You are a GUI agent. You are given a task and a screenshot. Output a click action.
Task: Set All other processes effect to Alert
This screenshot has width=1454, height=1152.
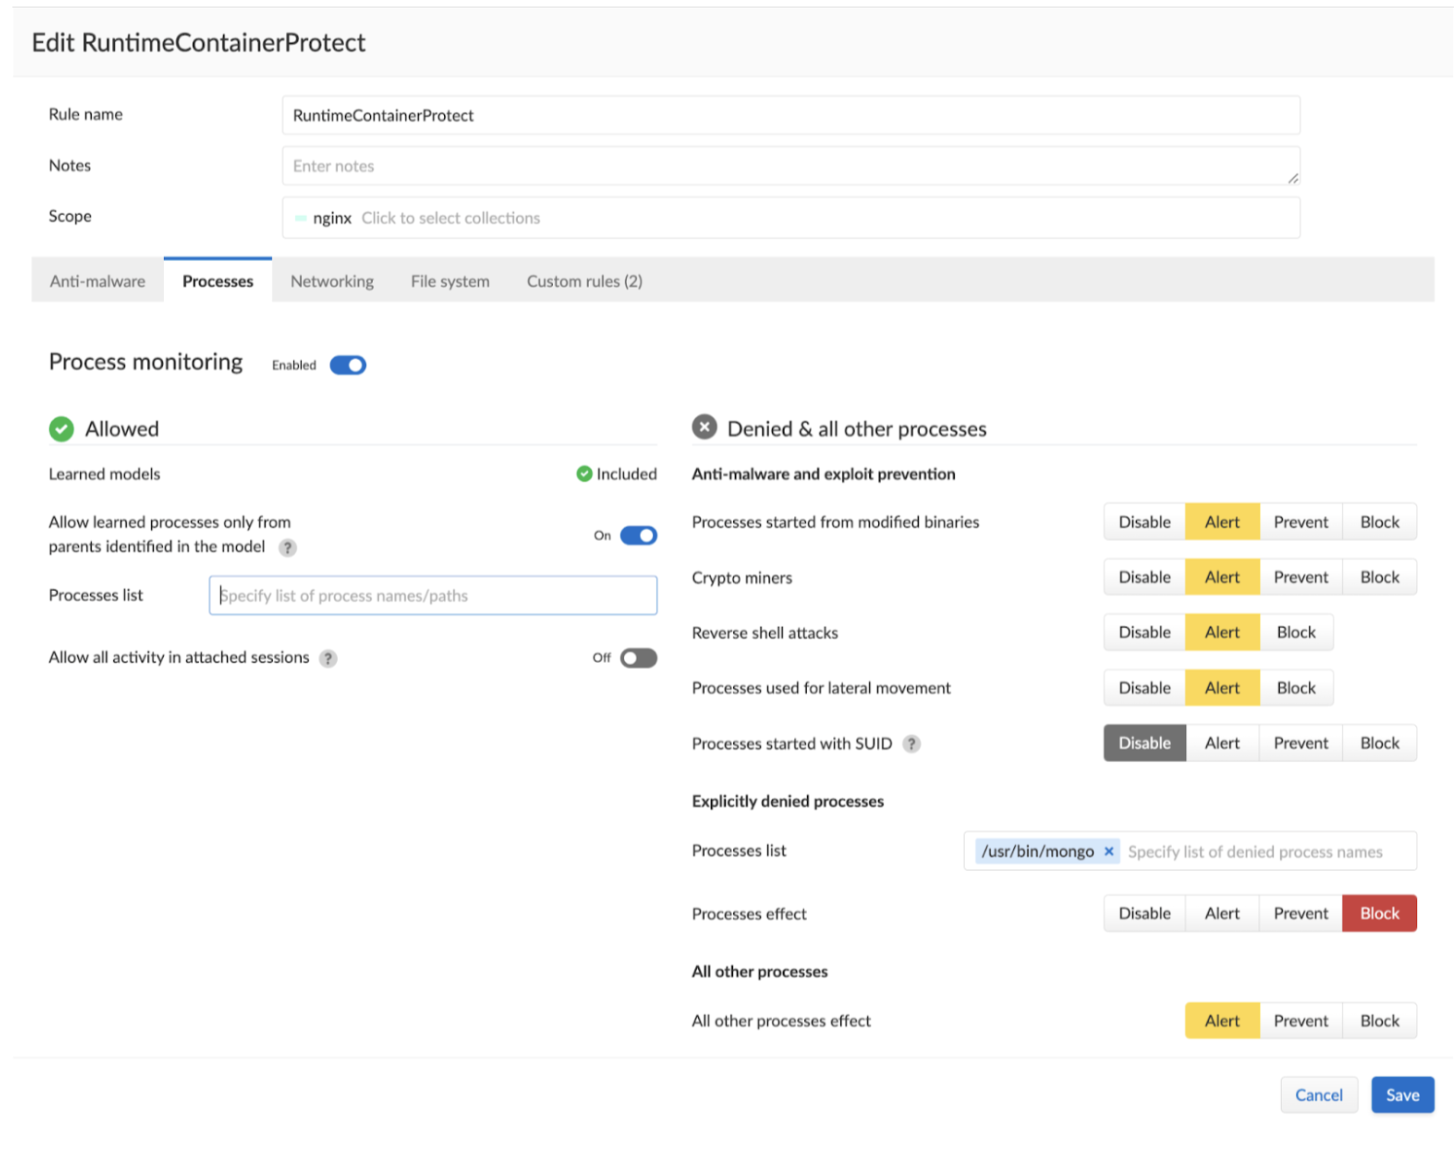[x=1222, y=1021]
